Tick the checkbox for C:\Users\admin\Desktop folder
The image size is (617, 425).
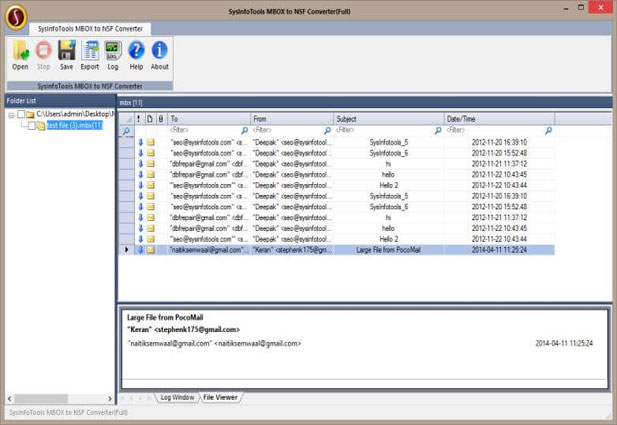[x=21, y=114]
